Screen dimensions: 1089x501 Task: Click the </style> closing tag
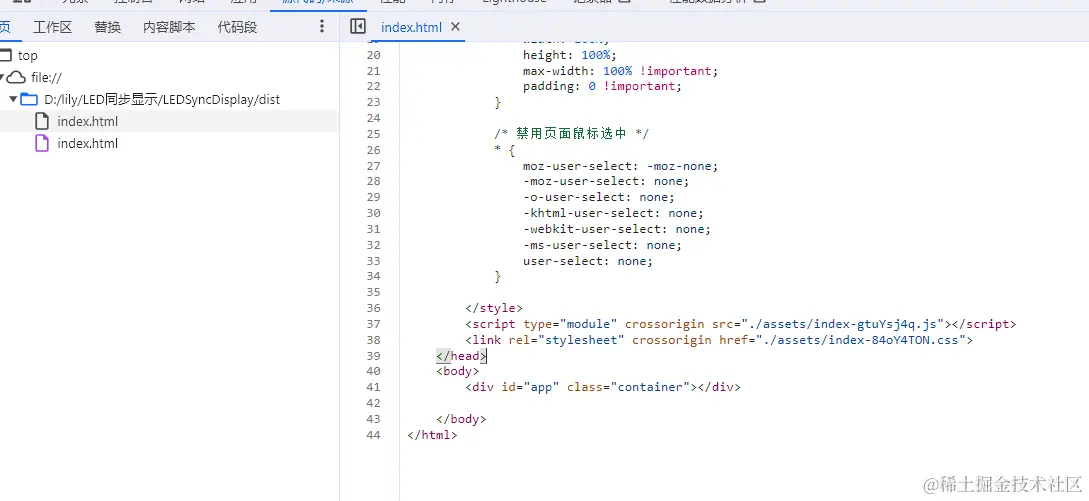[x=494, y=309]
